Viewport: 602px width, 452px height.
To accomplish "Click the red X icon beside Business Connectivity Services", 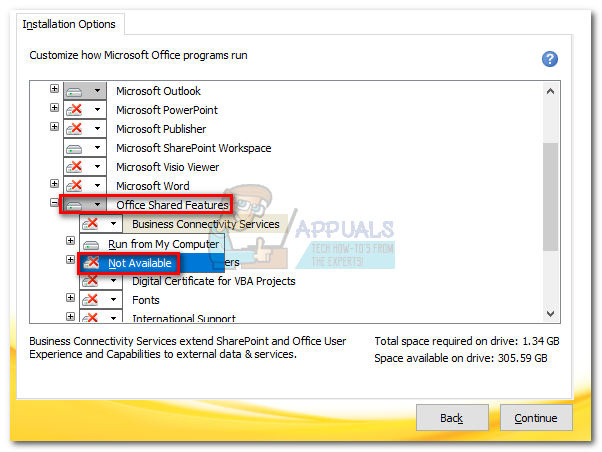I will [90, 224].
